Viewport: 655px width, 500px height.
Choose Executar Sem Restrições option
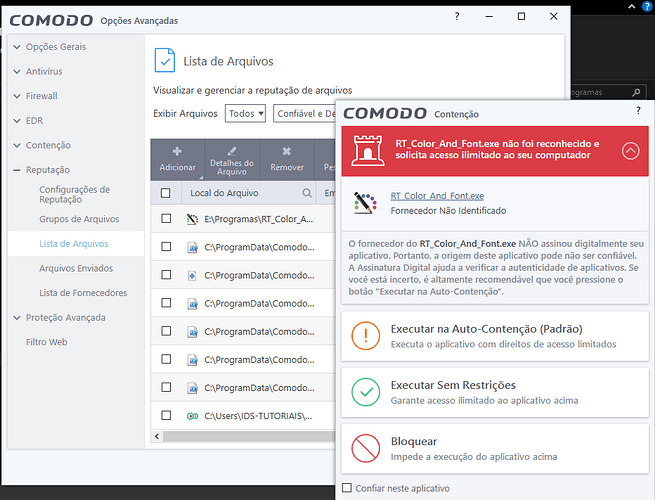tap(495, 392)
